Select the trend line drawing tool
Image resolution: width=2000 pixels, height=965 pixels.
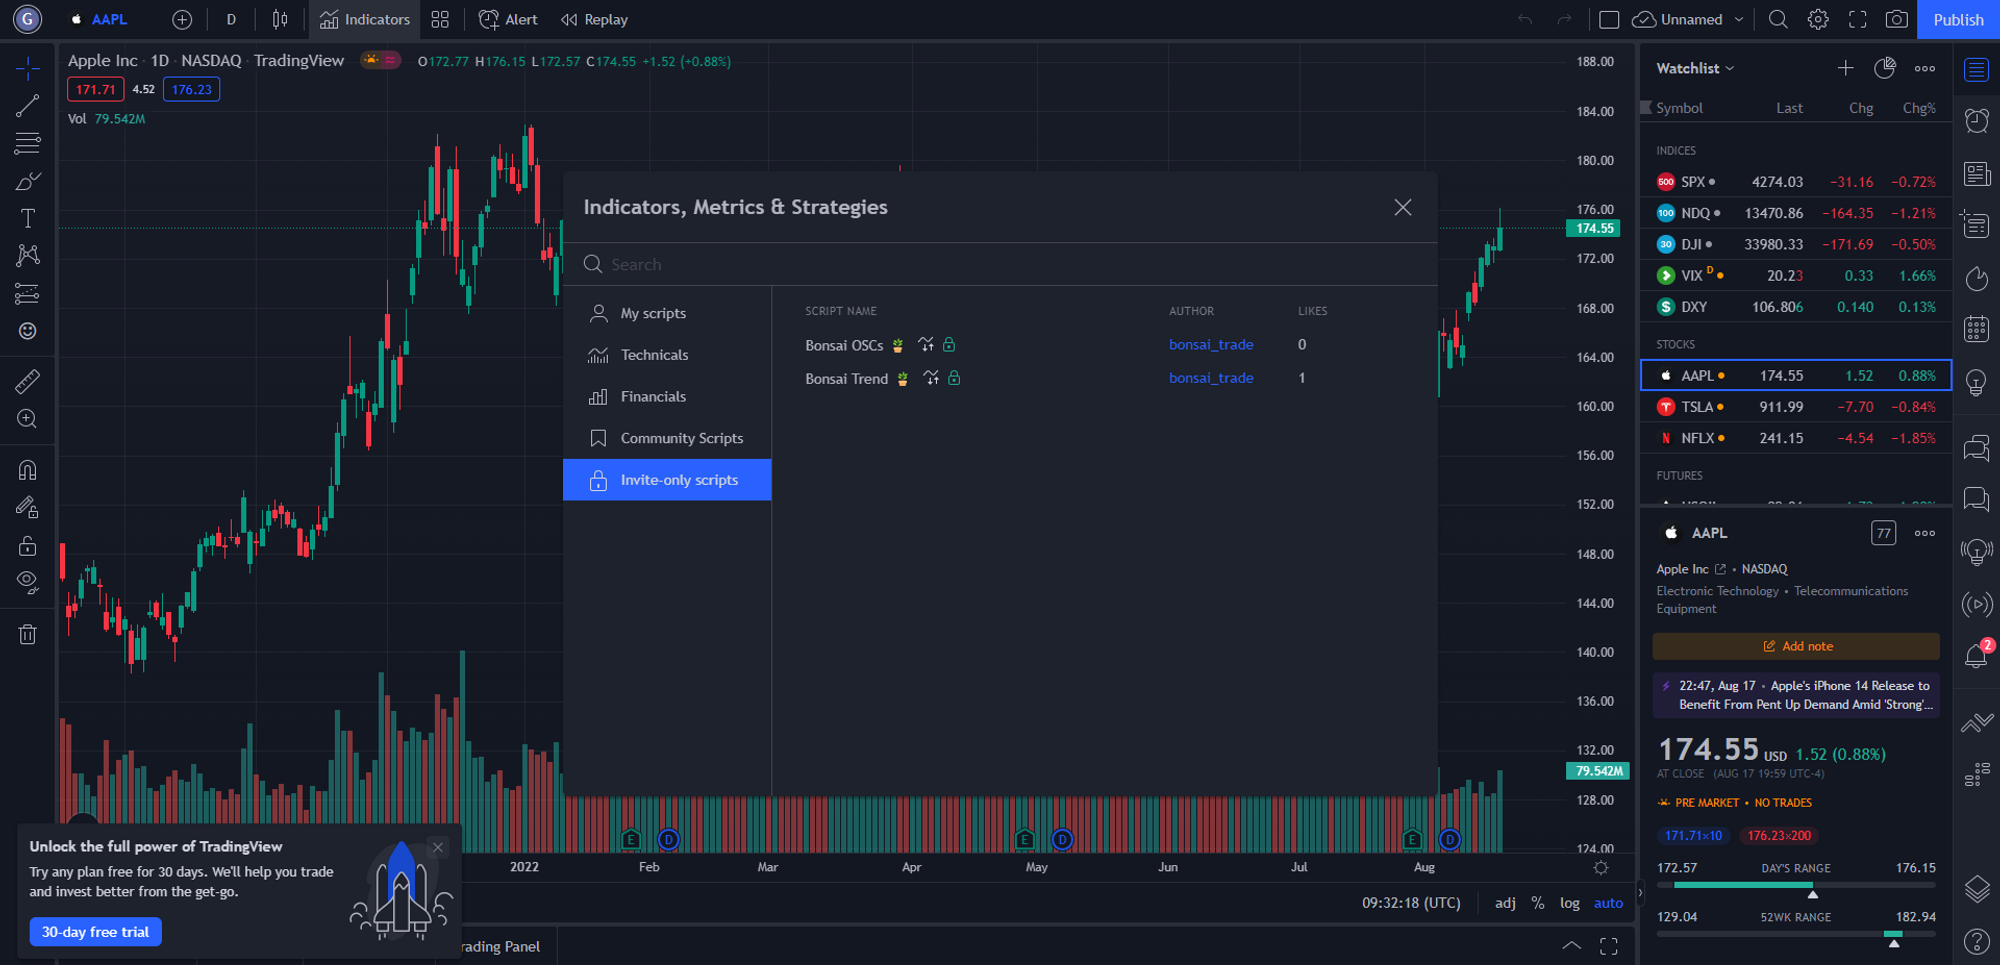tap(27, 106)
